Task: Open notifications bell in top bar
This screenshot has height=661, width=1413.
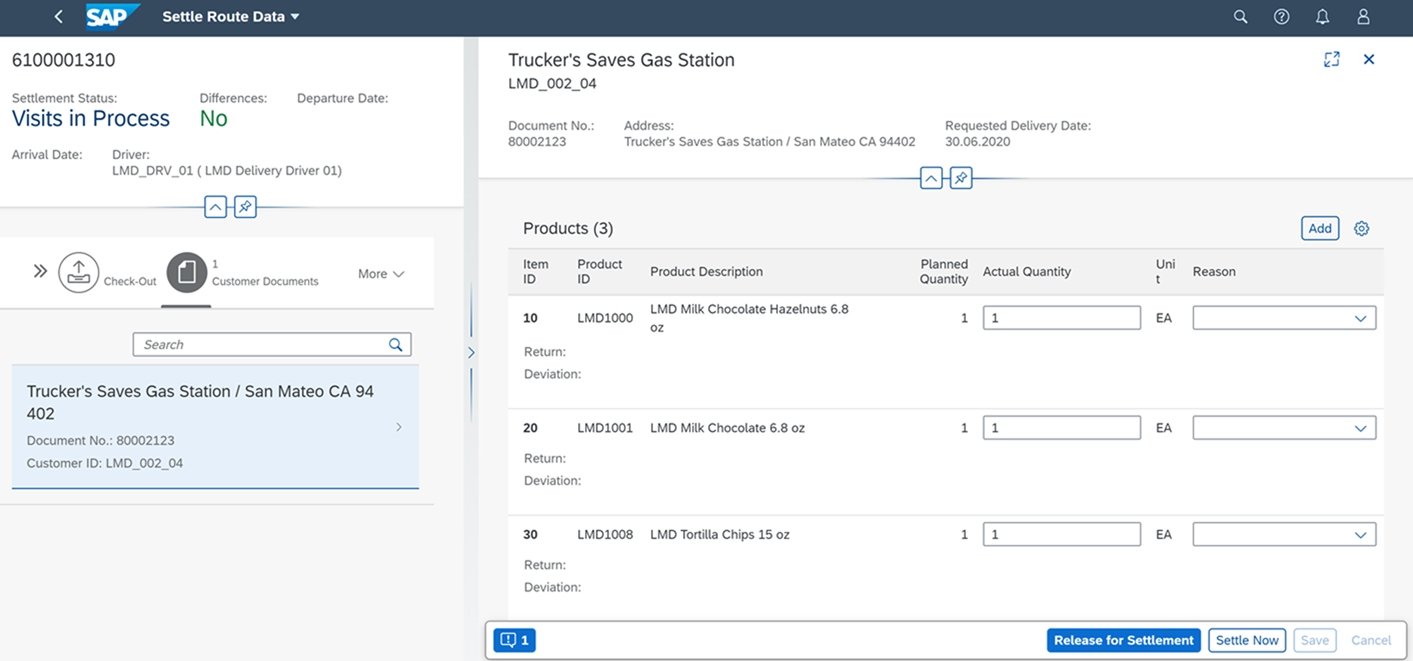Action: (x=1322, y=17)
